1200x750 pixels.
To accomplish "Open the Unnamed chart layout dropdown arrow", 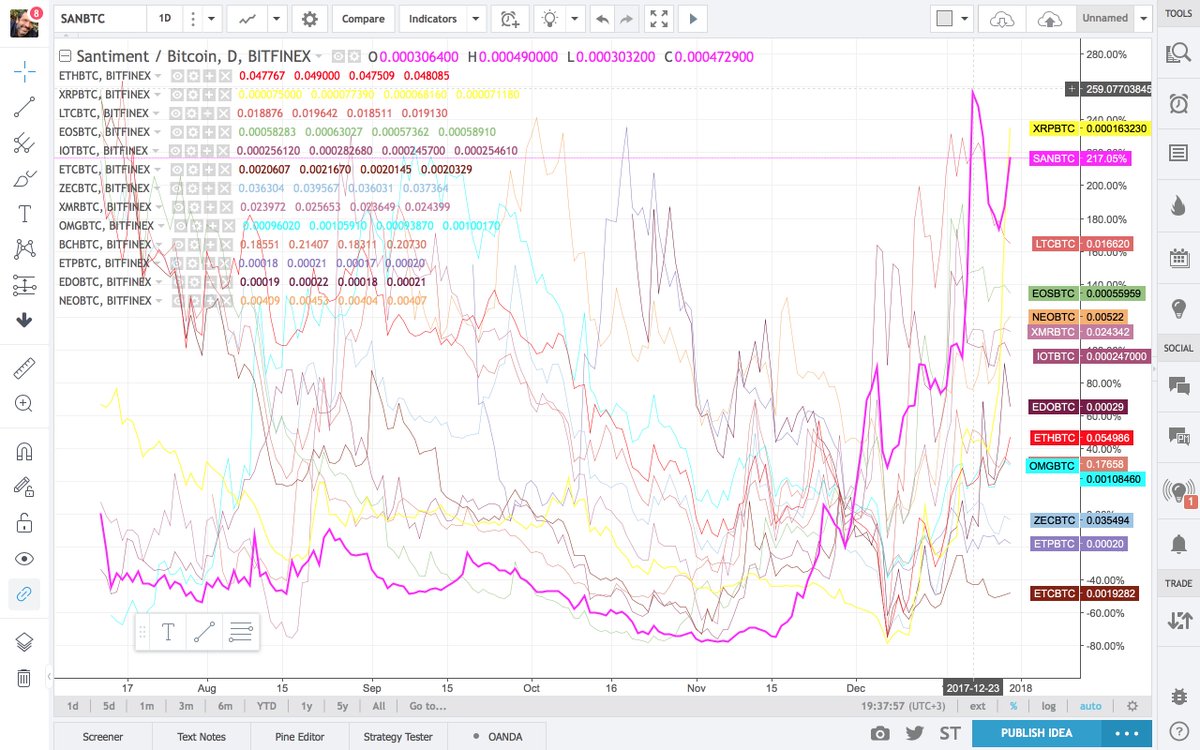I will point(1146,18).
